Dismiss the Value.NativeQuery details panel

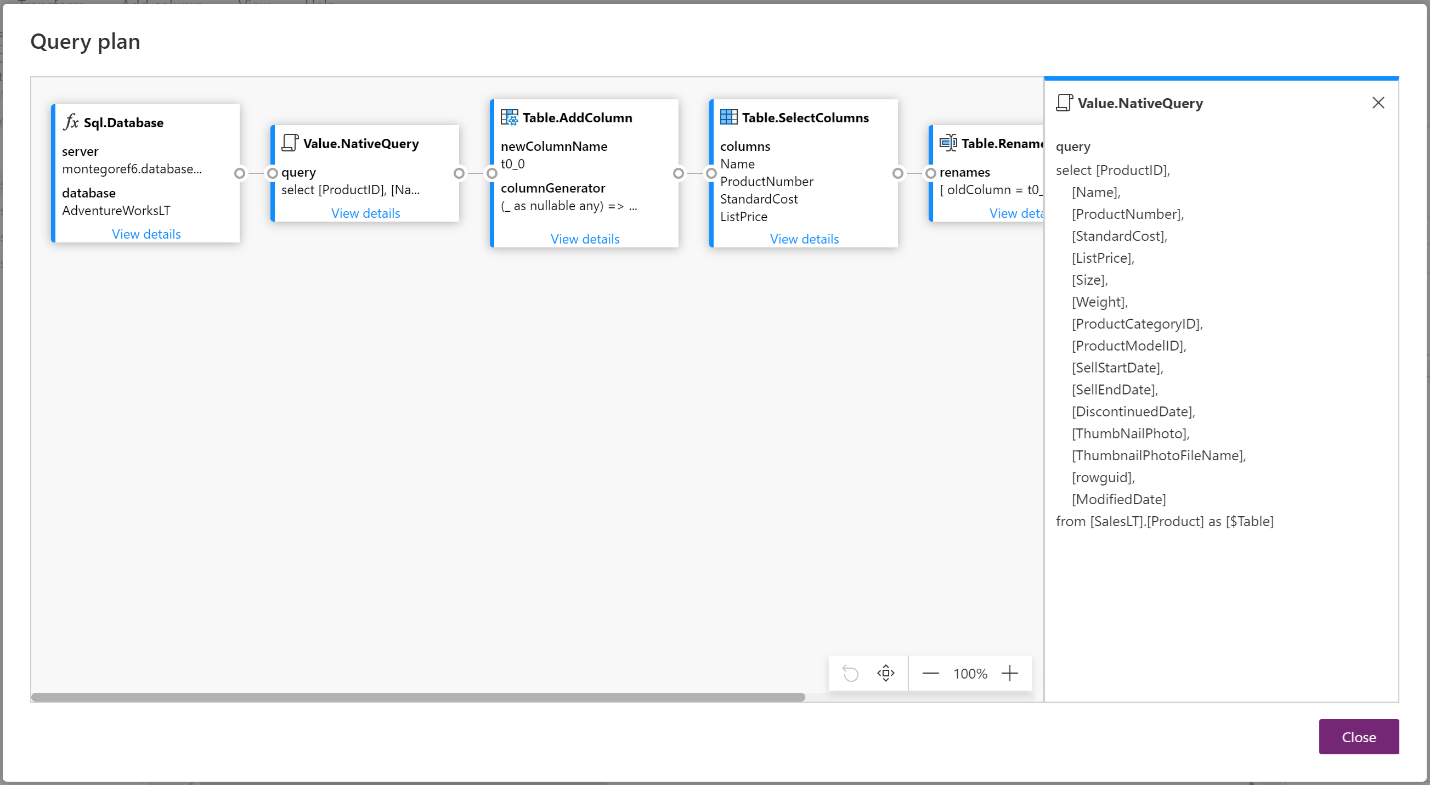[x=1378, y=102]
